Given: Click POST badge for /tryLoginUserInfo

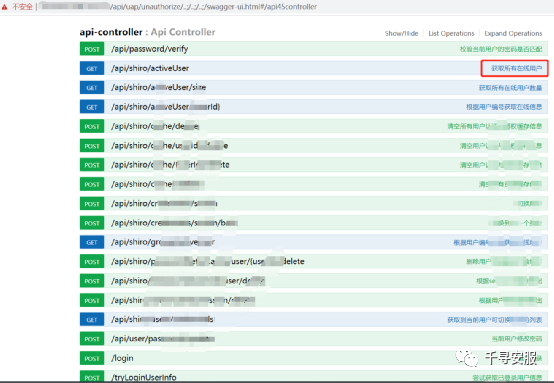Looking at the screenshot, I should pos(92,377).
